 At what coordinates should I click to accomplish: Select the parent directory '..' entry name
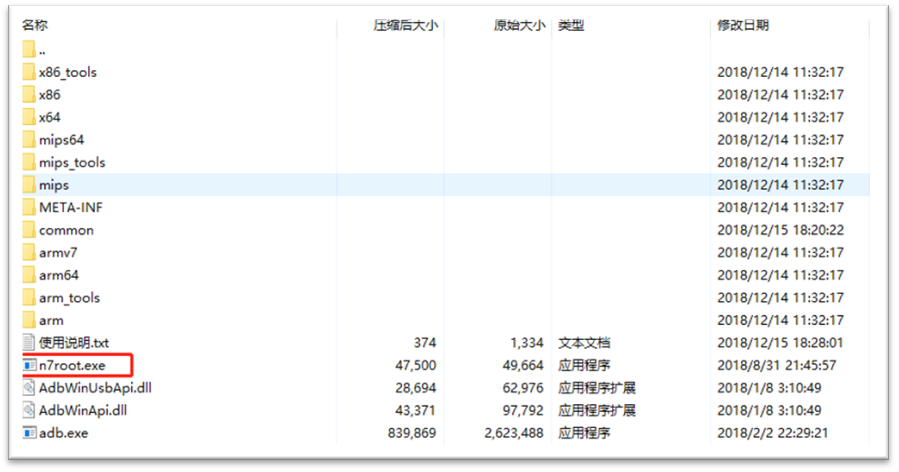42,52
